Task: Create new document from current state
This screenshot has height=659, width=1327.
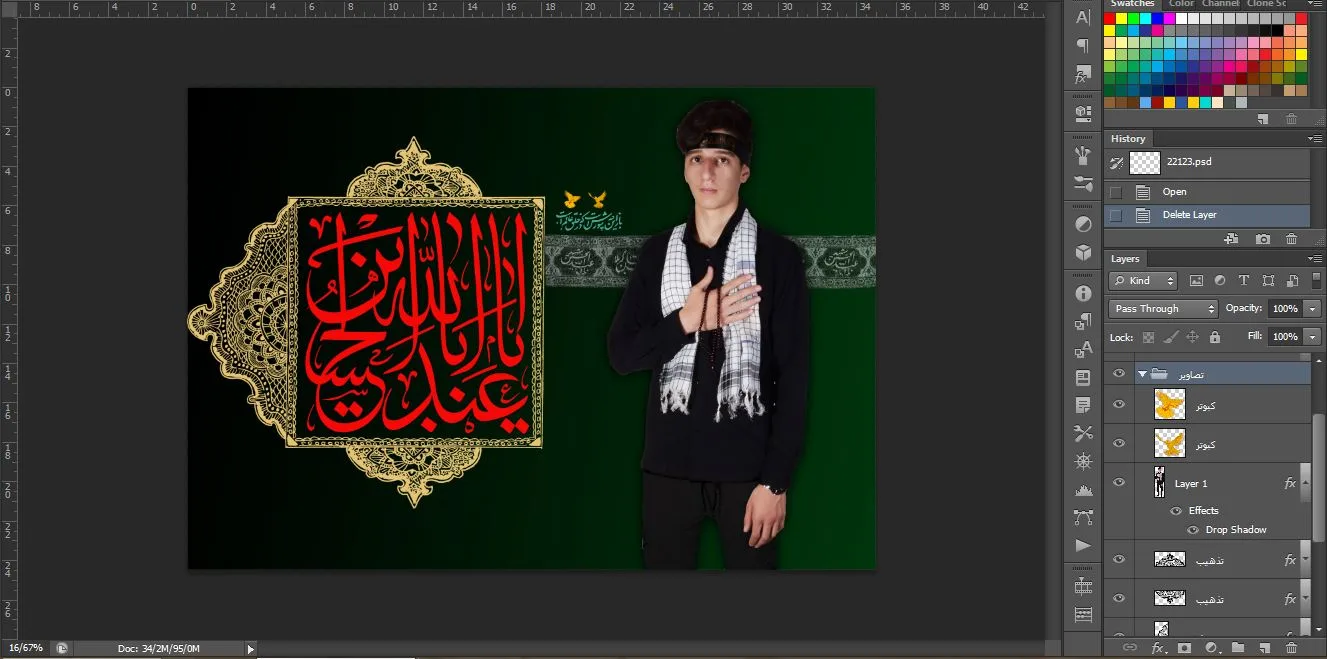Action: (1232, 239)
